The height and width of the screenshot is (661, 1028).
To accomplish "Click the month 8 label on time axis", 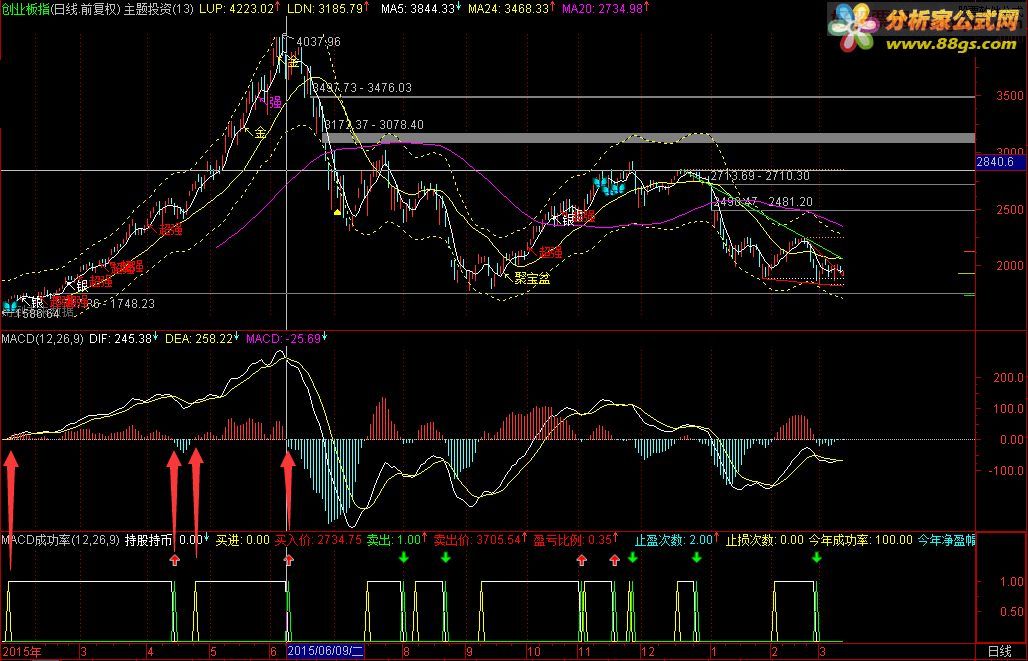I will [406, 652].
